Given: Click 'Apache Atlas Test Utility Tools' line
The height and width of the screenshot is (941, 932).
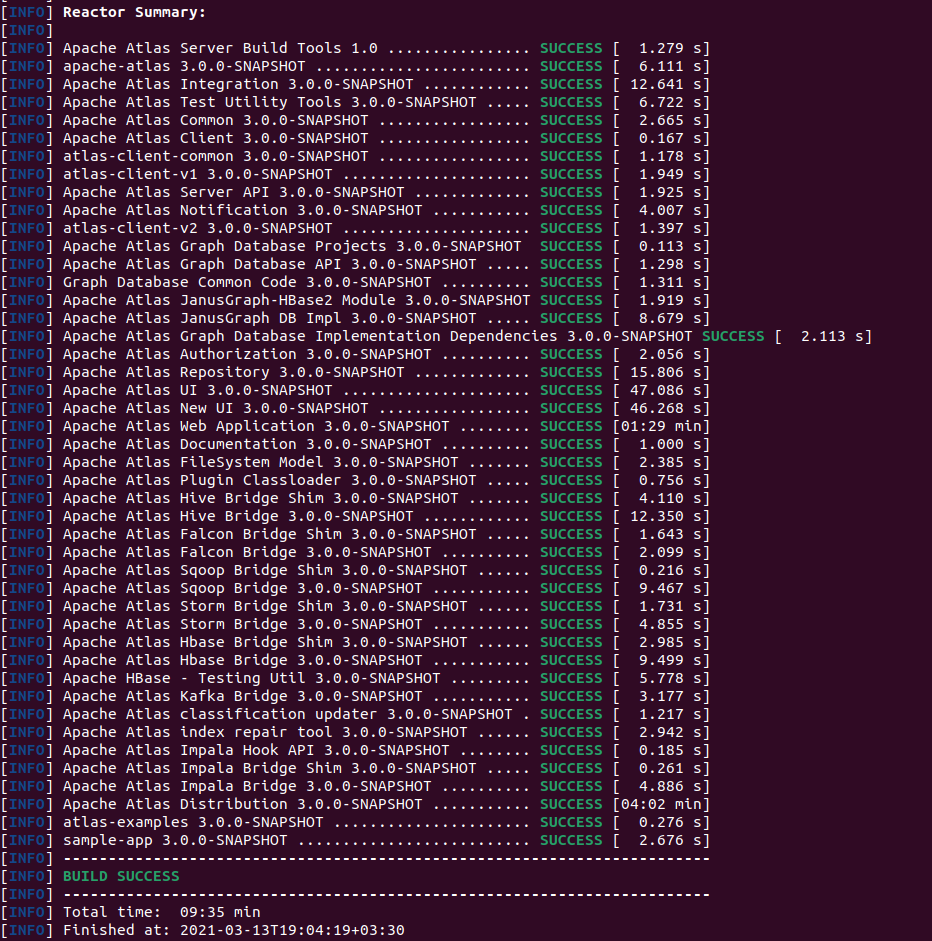Looking at the screenshot, I should point(269,102).
